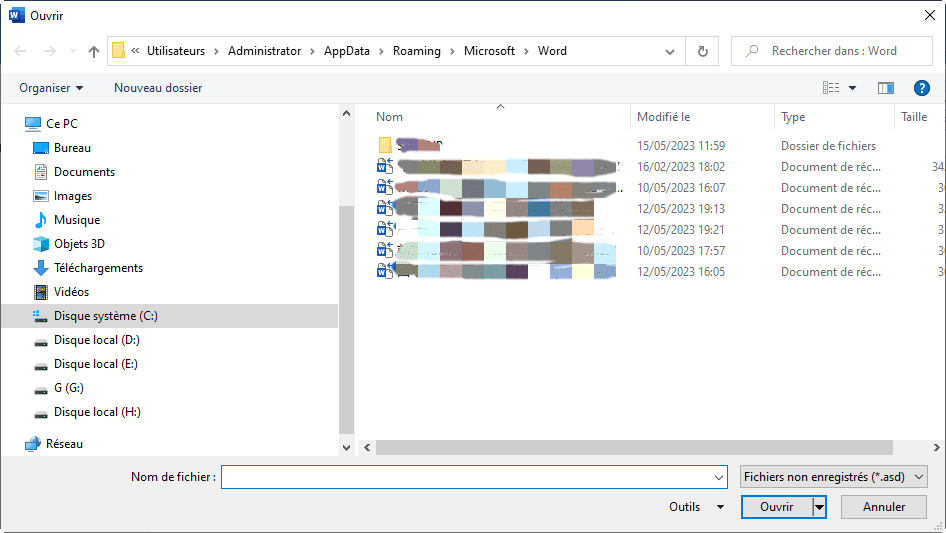Viewport: 946px width, 533px height.
Task: Click the horizontal scrollbar left arrow
Action: pyautogui.click(x=367, y=447)
